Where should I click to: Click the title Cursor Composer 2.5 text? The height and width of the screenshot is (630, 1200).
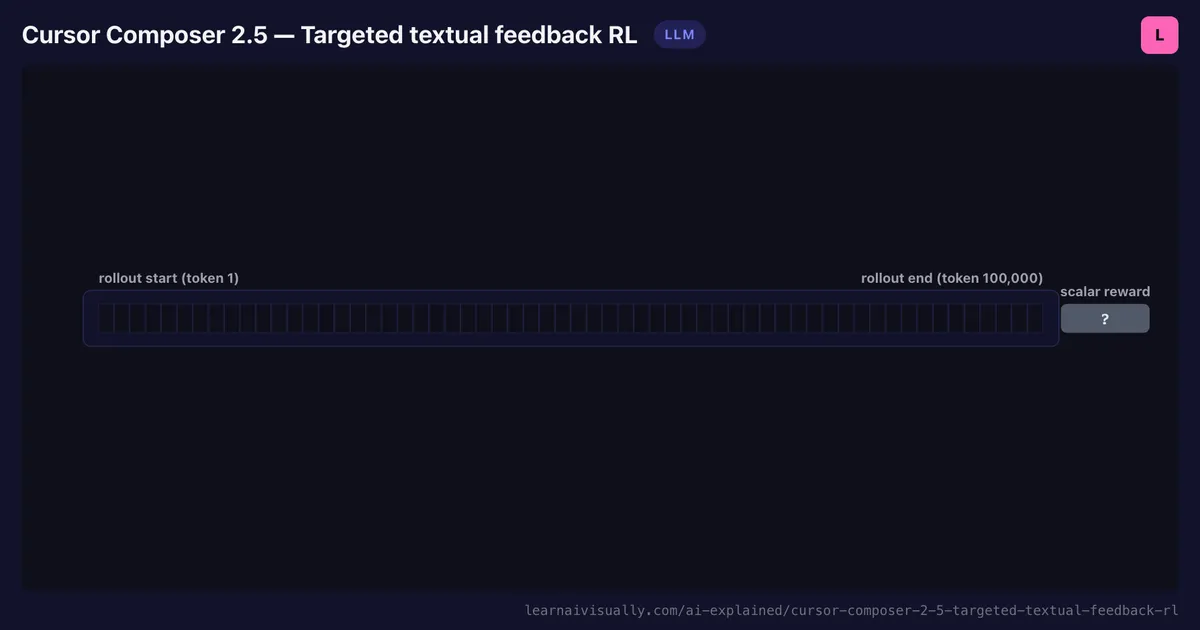pos(329,35)
